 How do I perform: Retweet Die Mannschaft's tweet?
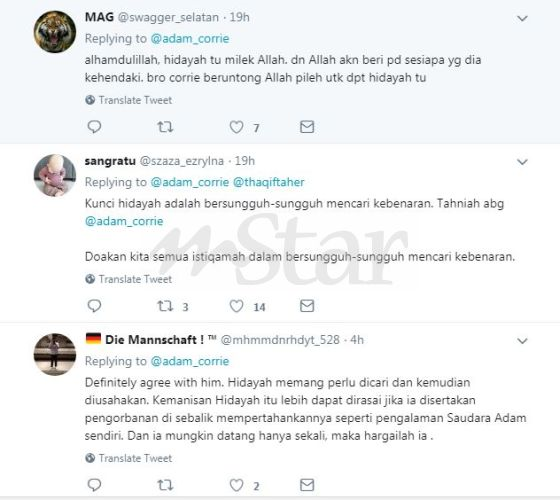coord(165,485)
